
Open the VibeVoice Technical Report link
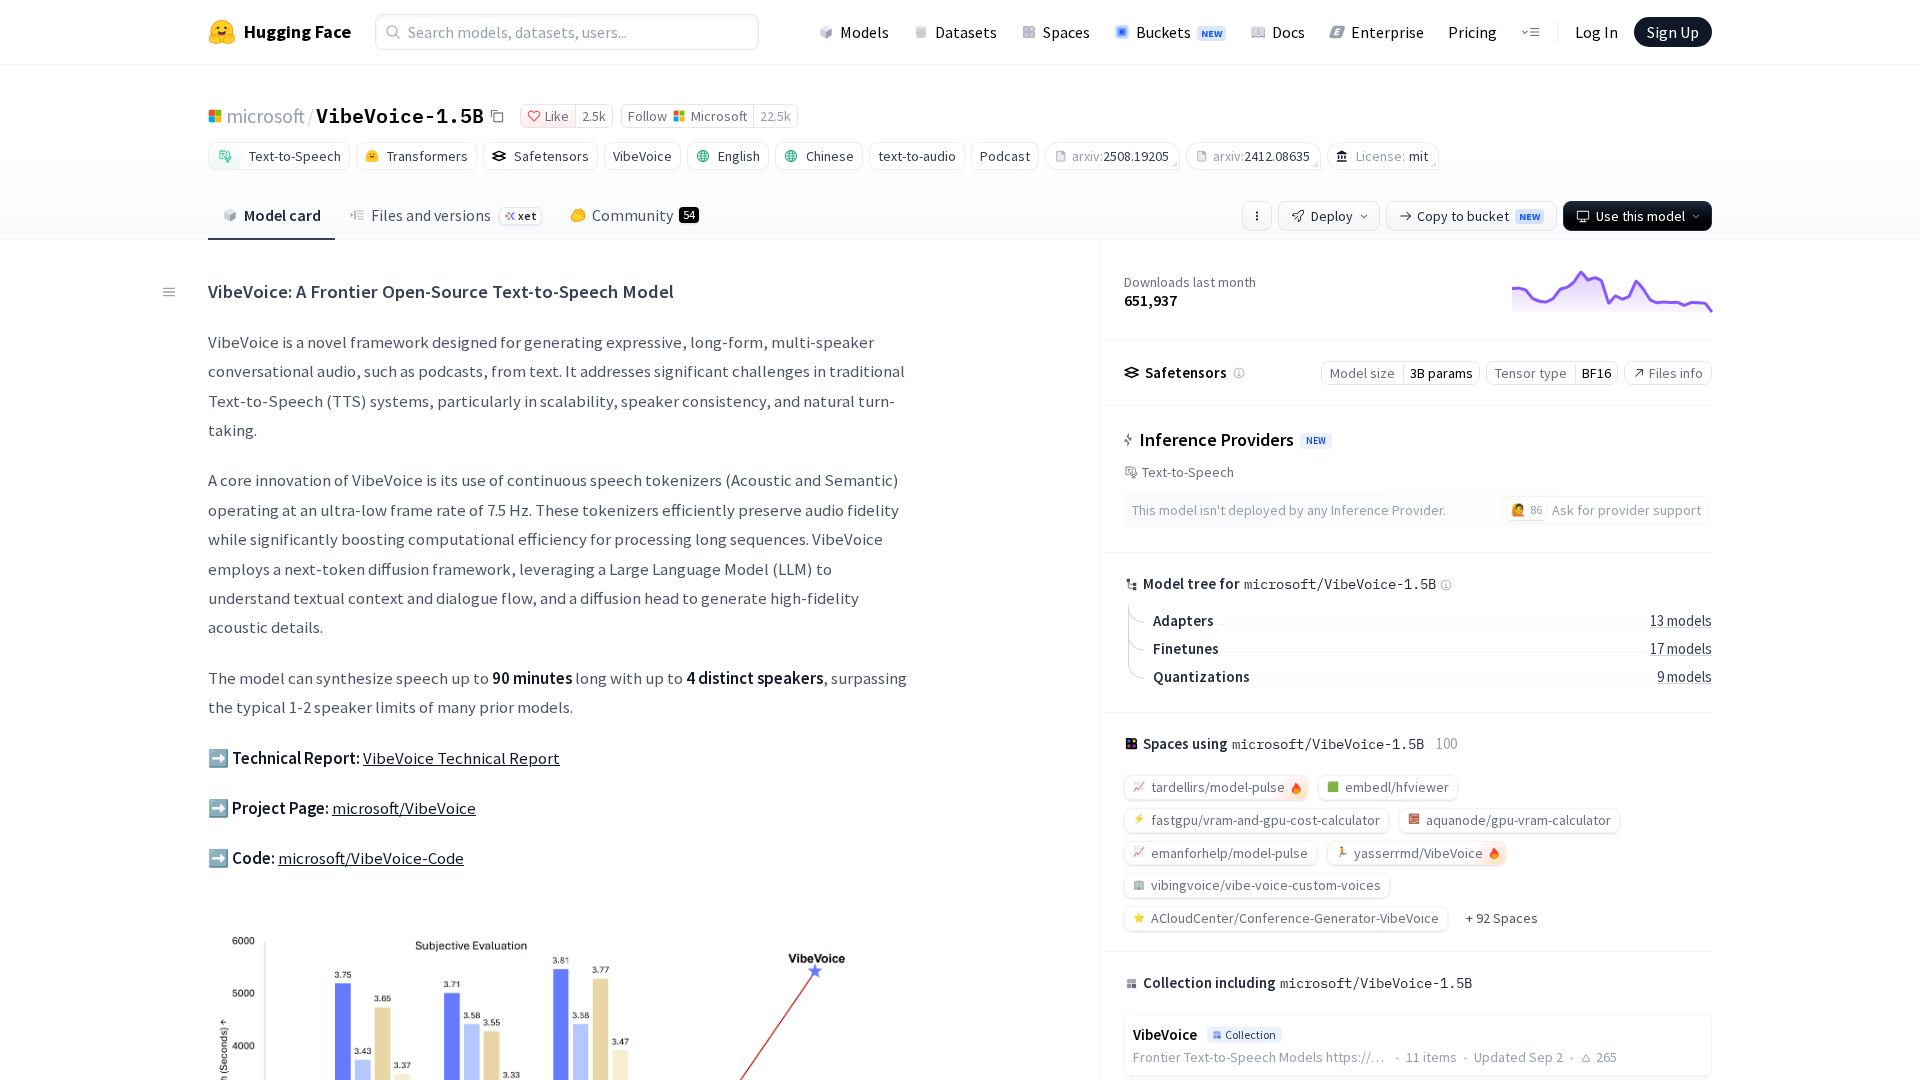click(461, 758)
